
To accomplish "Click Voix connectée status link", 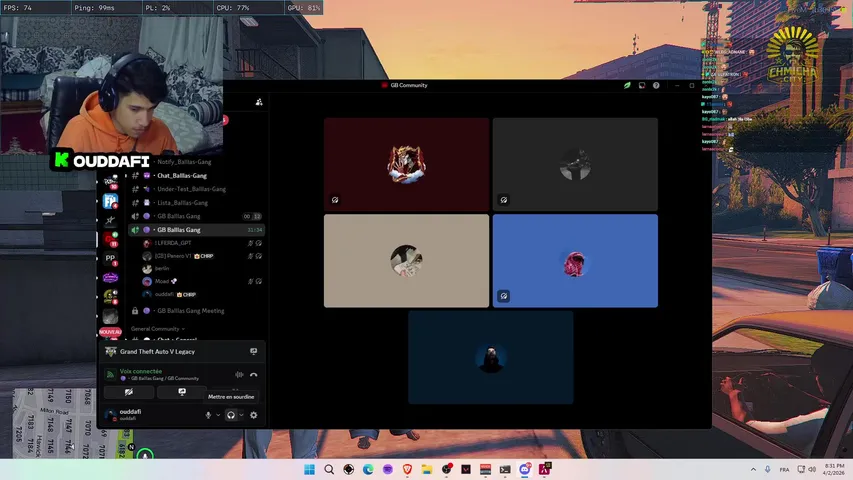I will click(x=141, y=371).
